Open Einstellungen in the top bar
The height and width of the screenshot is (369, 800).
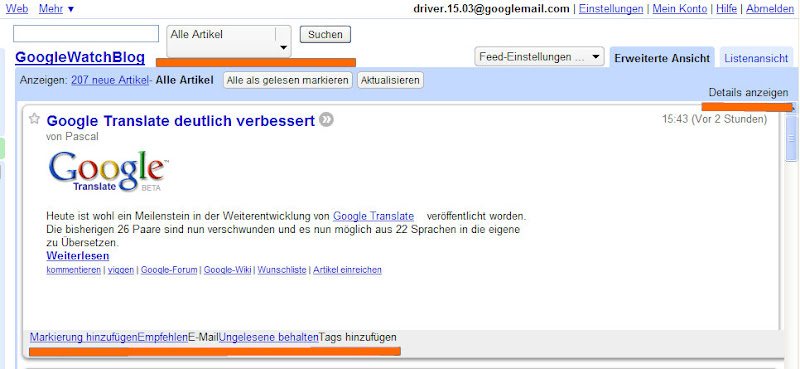pos(611,9)
